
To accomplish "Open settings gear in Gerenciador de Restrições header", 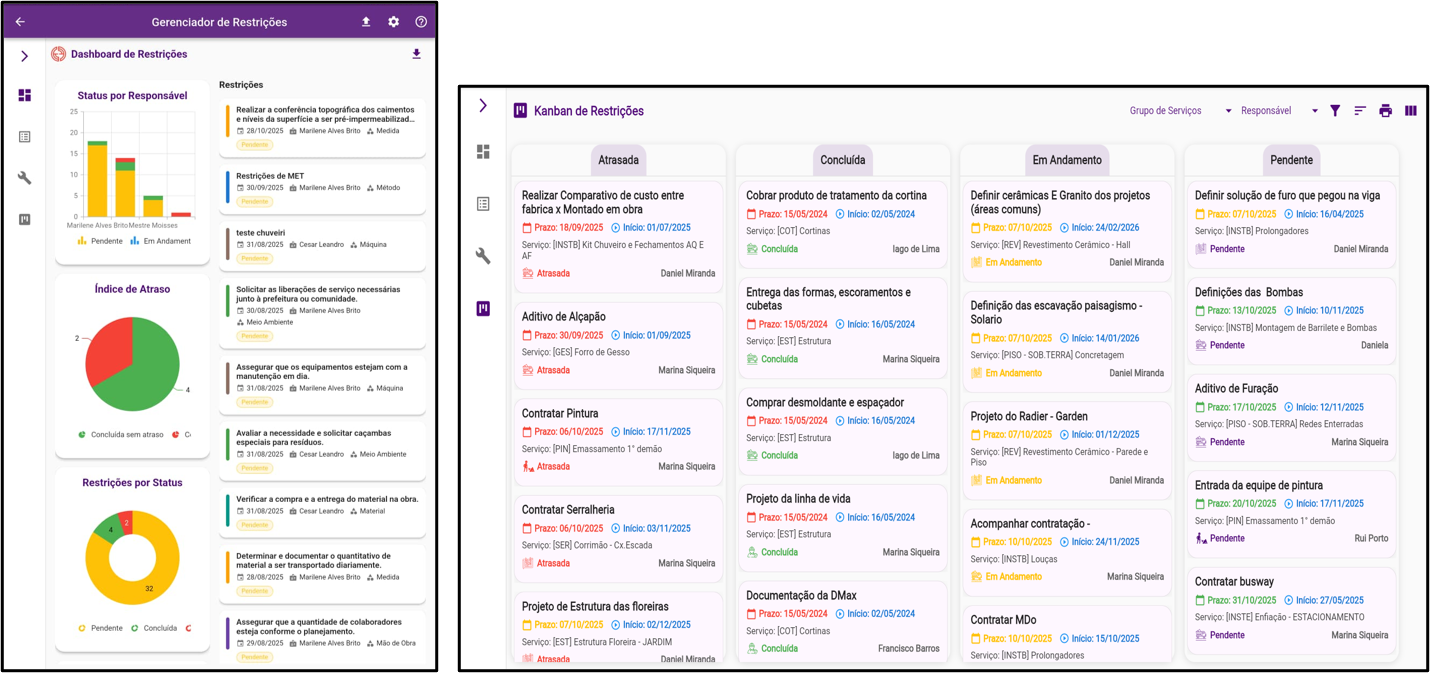I will [393, 22].
